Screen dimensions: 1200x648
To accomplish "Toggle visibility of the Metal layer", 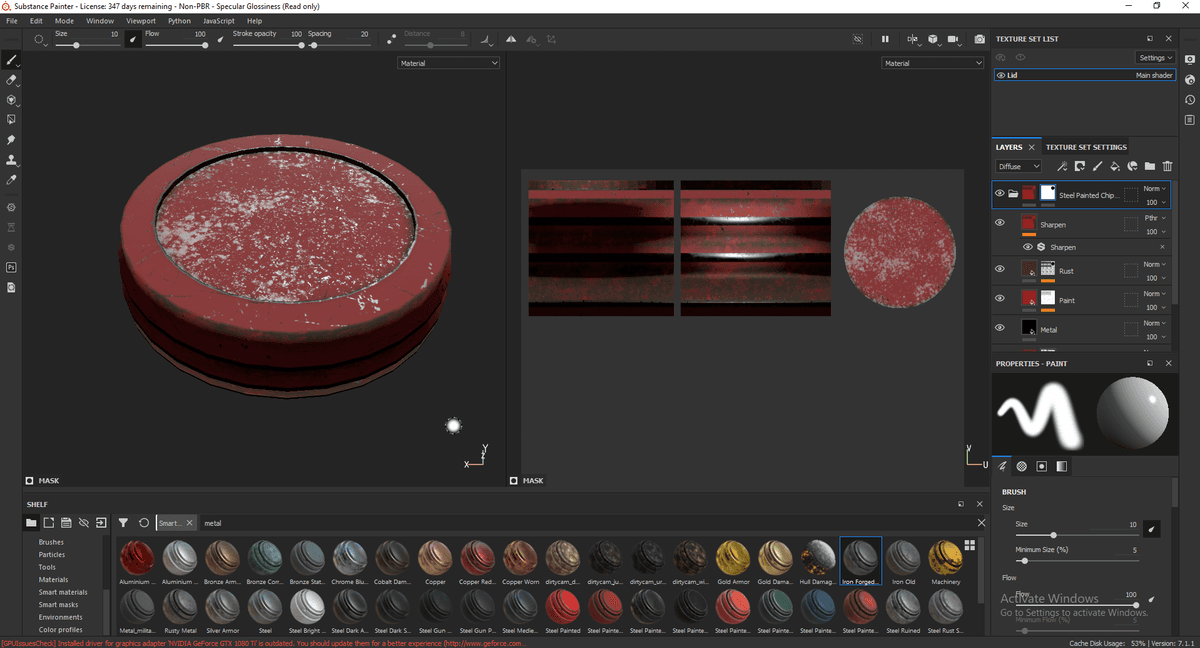I will tap(1000, 326).
